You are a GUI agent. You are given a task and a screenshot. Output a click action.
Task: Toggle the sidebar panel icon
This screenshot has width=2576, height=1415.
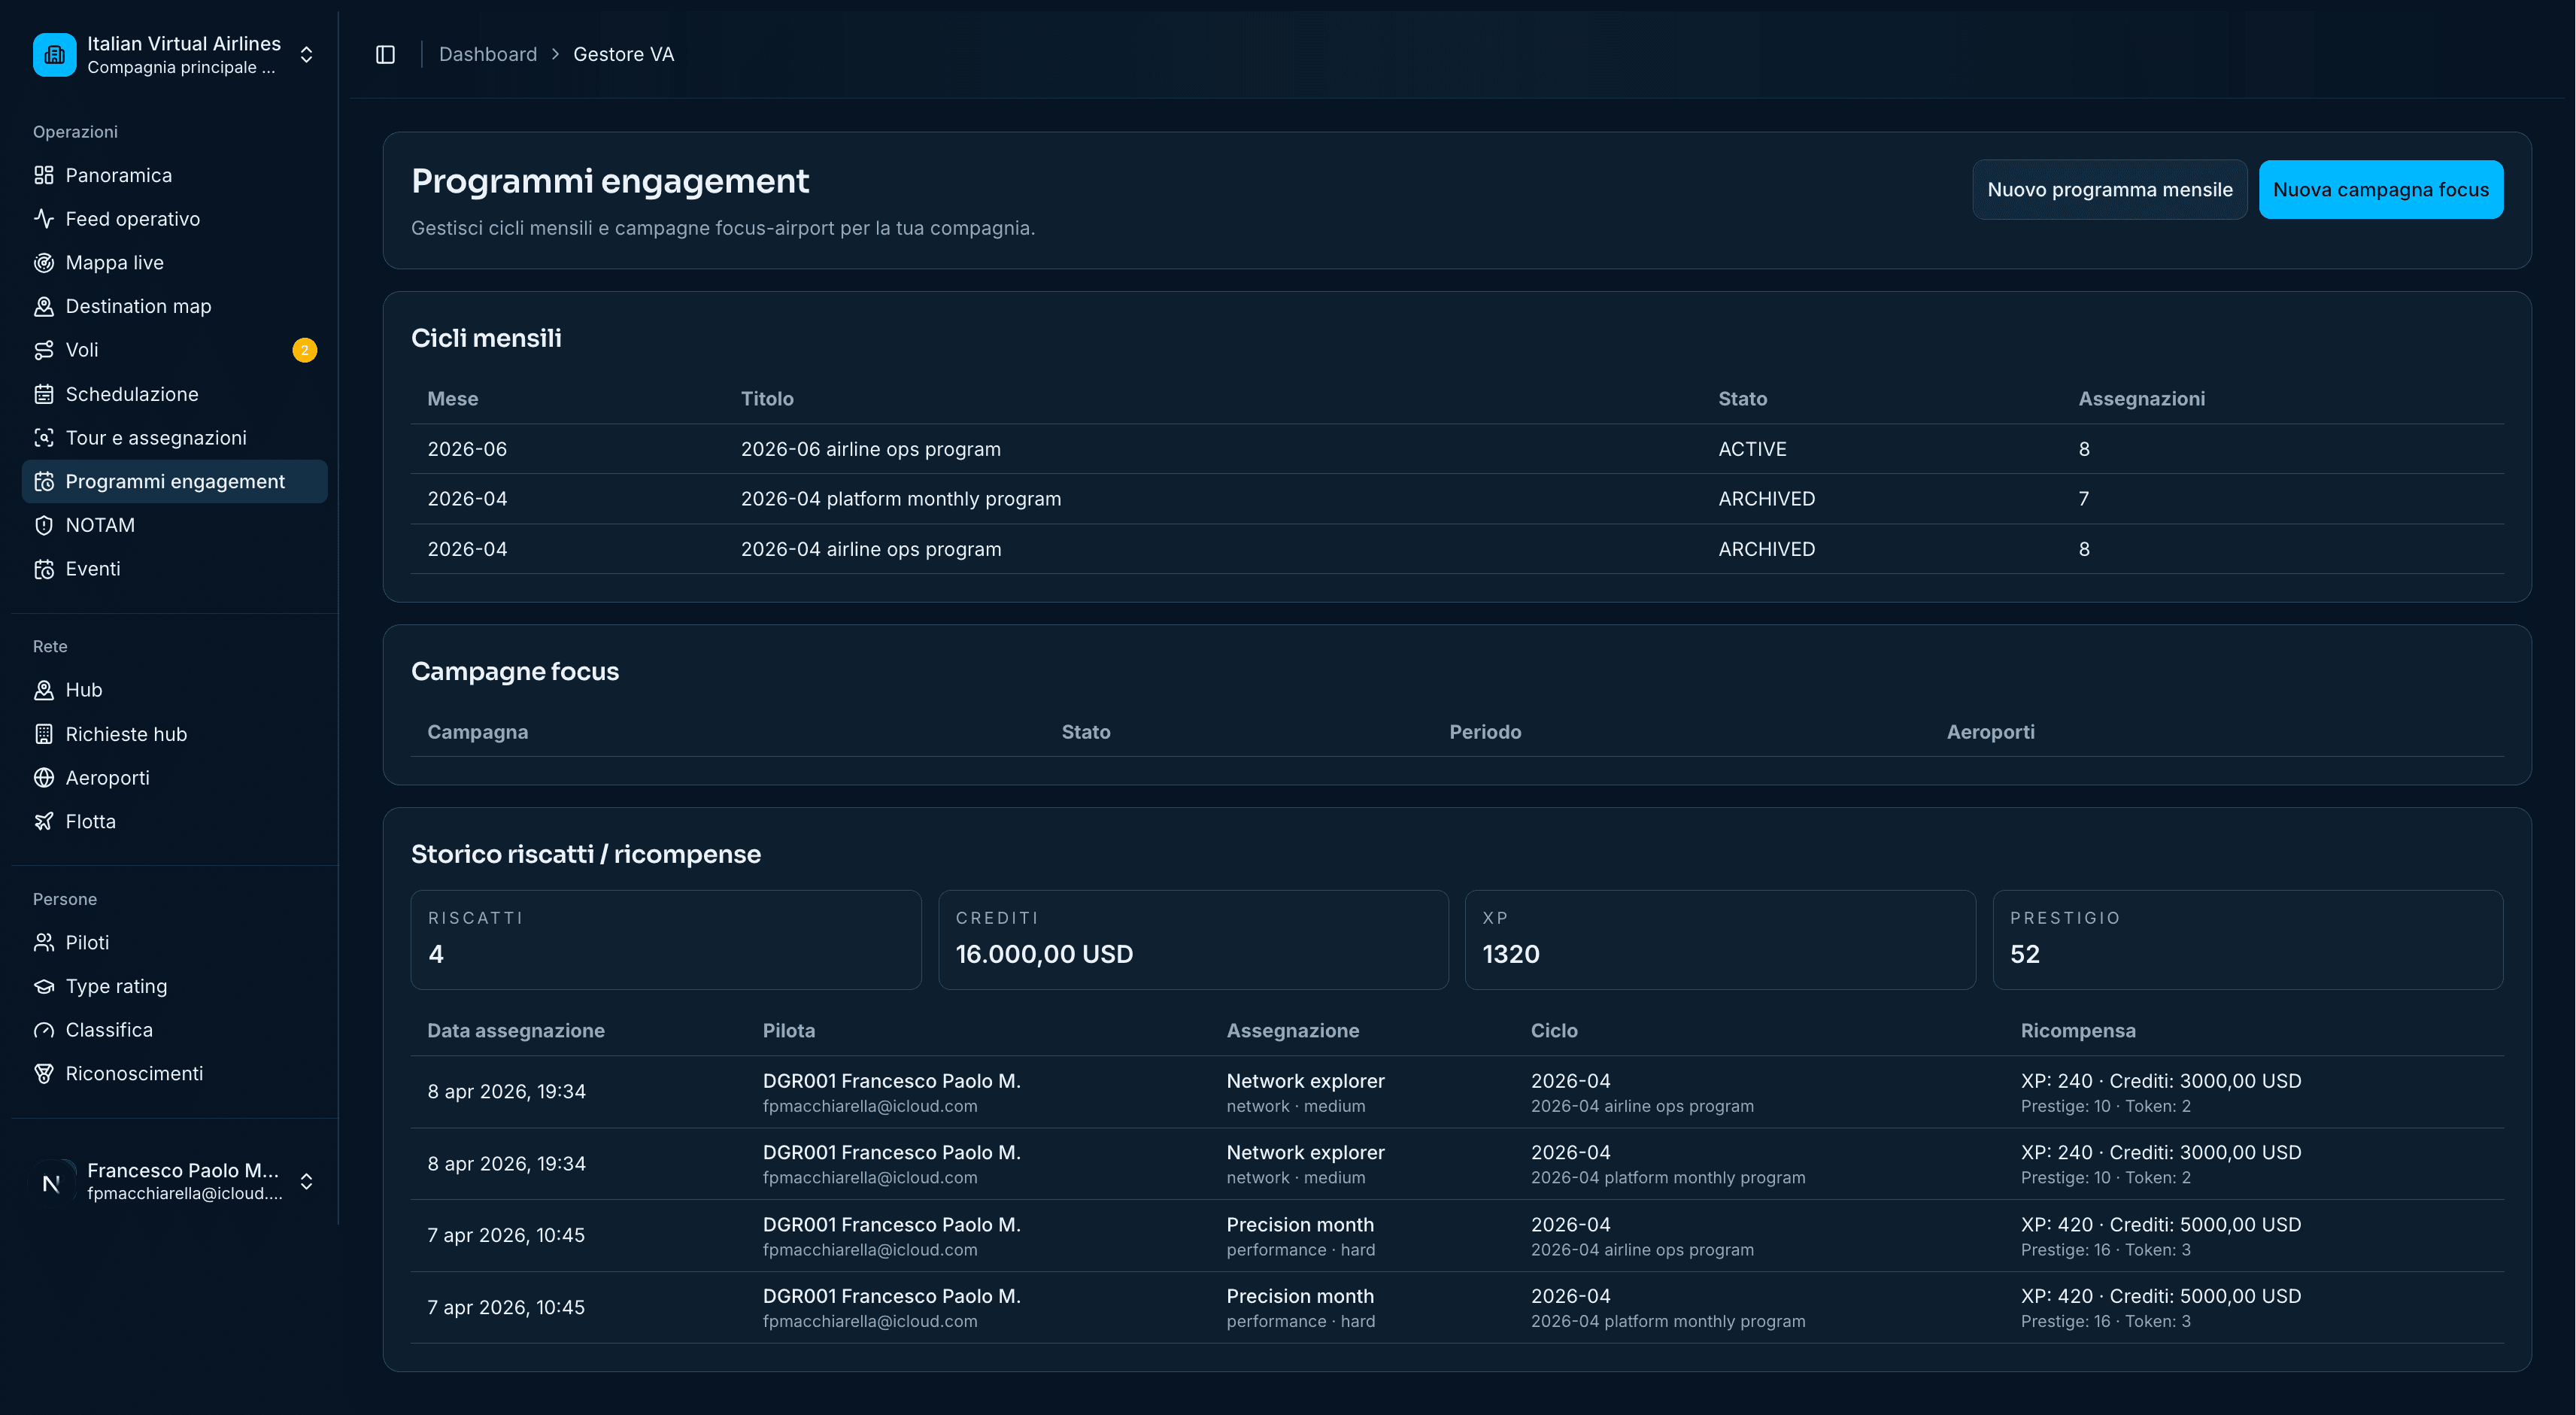point(385,55)
